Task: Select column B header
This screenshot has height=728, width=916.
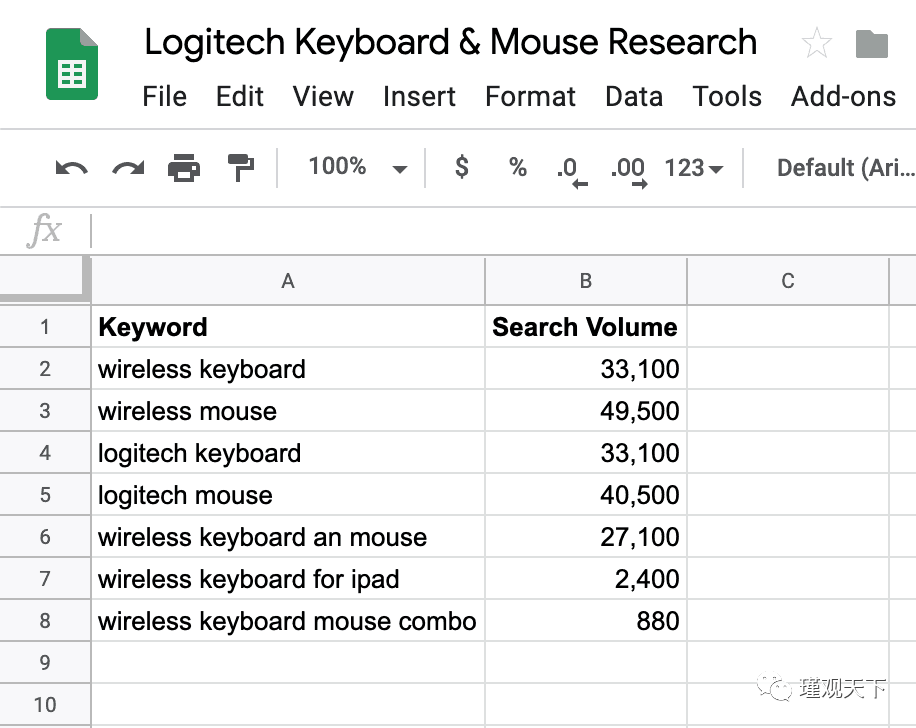Action: [x=586, y=281]
